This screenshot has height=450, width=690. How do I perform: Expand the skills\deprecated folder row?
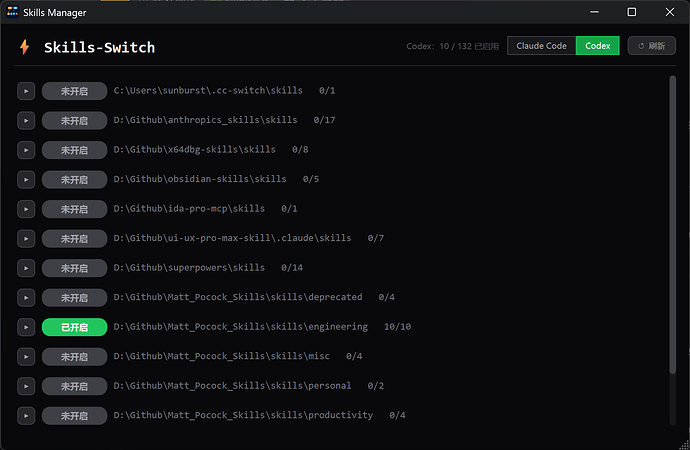(x=26, y=297)
